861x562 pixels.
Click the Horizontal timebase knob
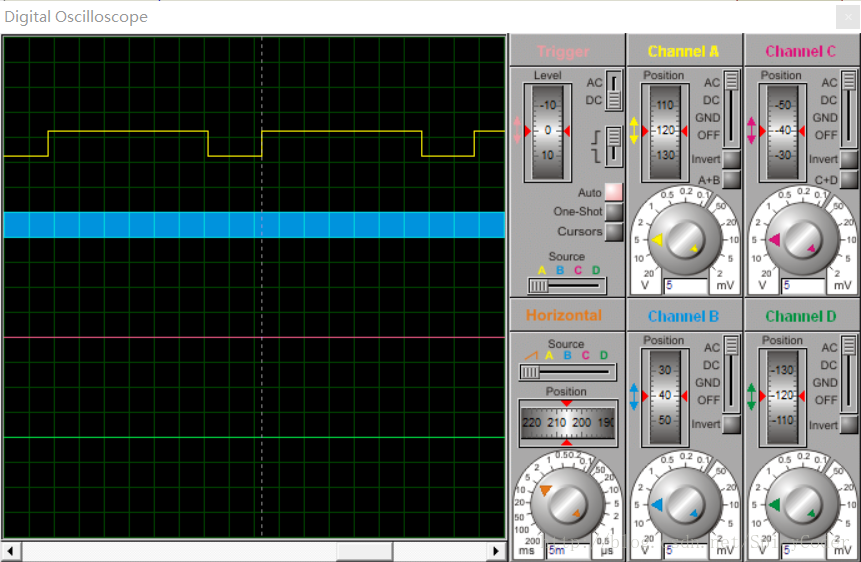[x=567, y=502]
